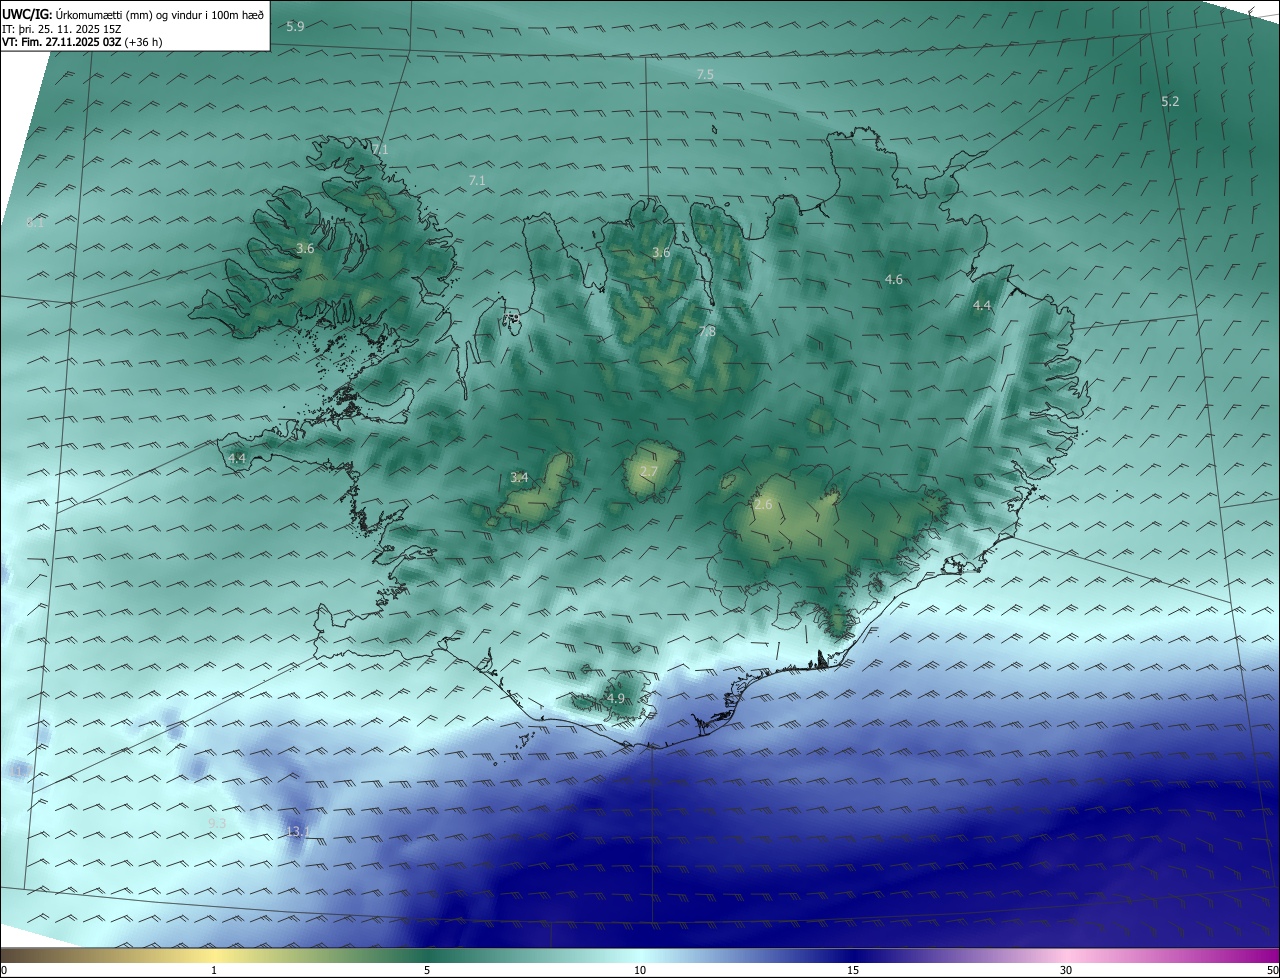The image size is (1280, 978).
Task: Select the 'IT: þri. 25. 11. 2025 15Z' line
Action: click(x=61, y=28)
